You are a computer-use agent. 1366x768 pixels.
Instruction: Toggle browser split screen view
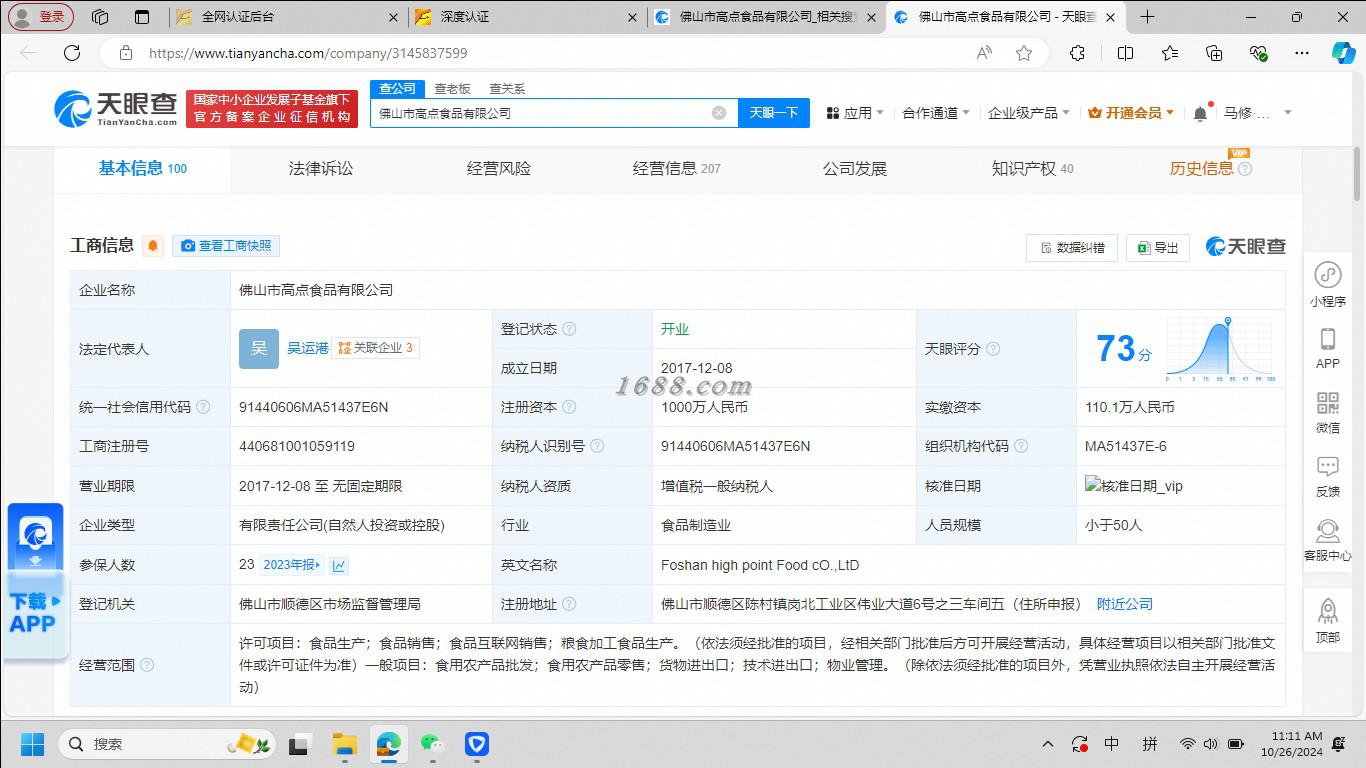(x=1125, y=53)
